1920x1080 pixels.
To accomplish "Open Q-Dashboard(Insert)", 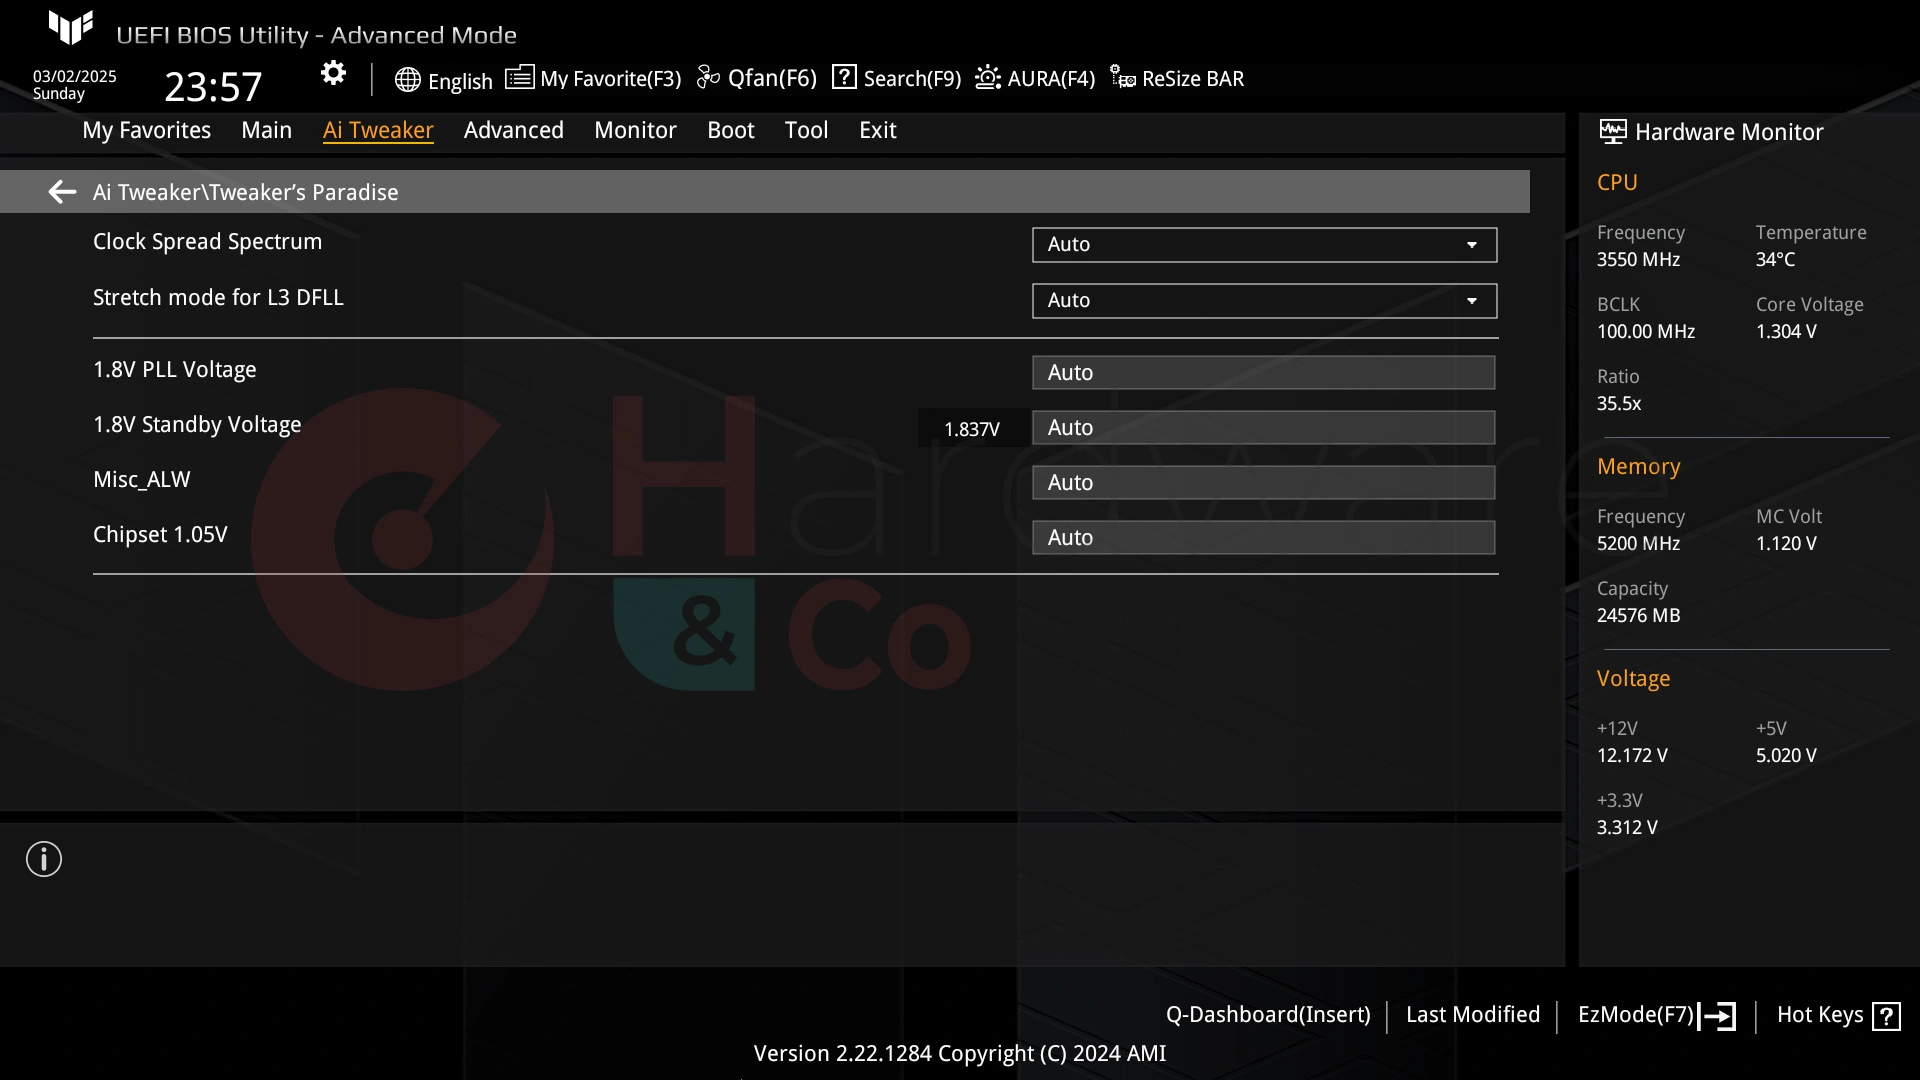I will (1268, 1015).
